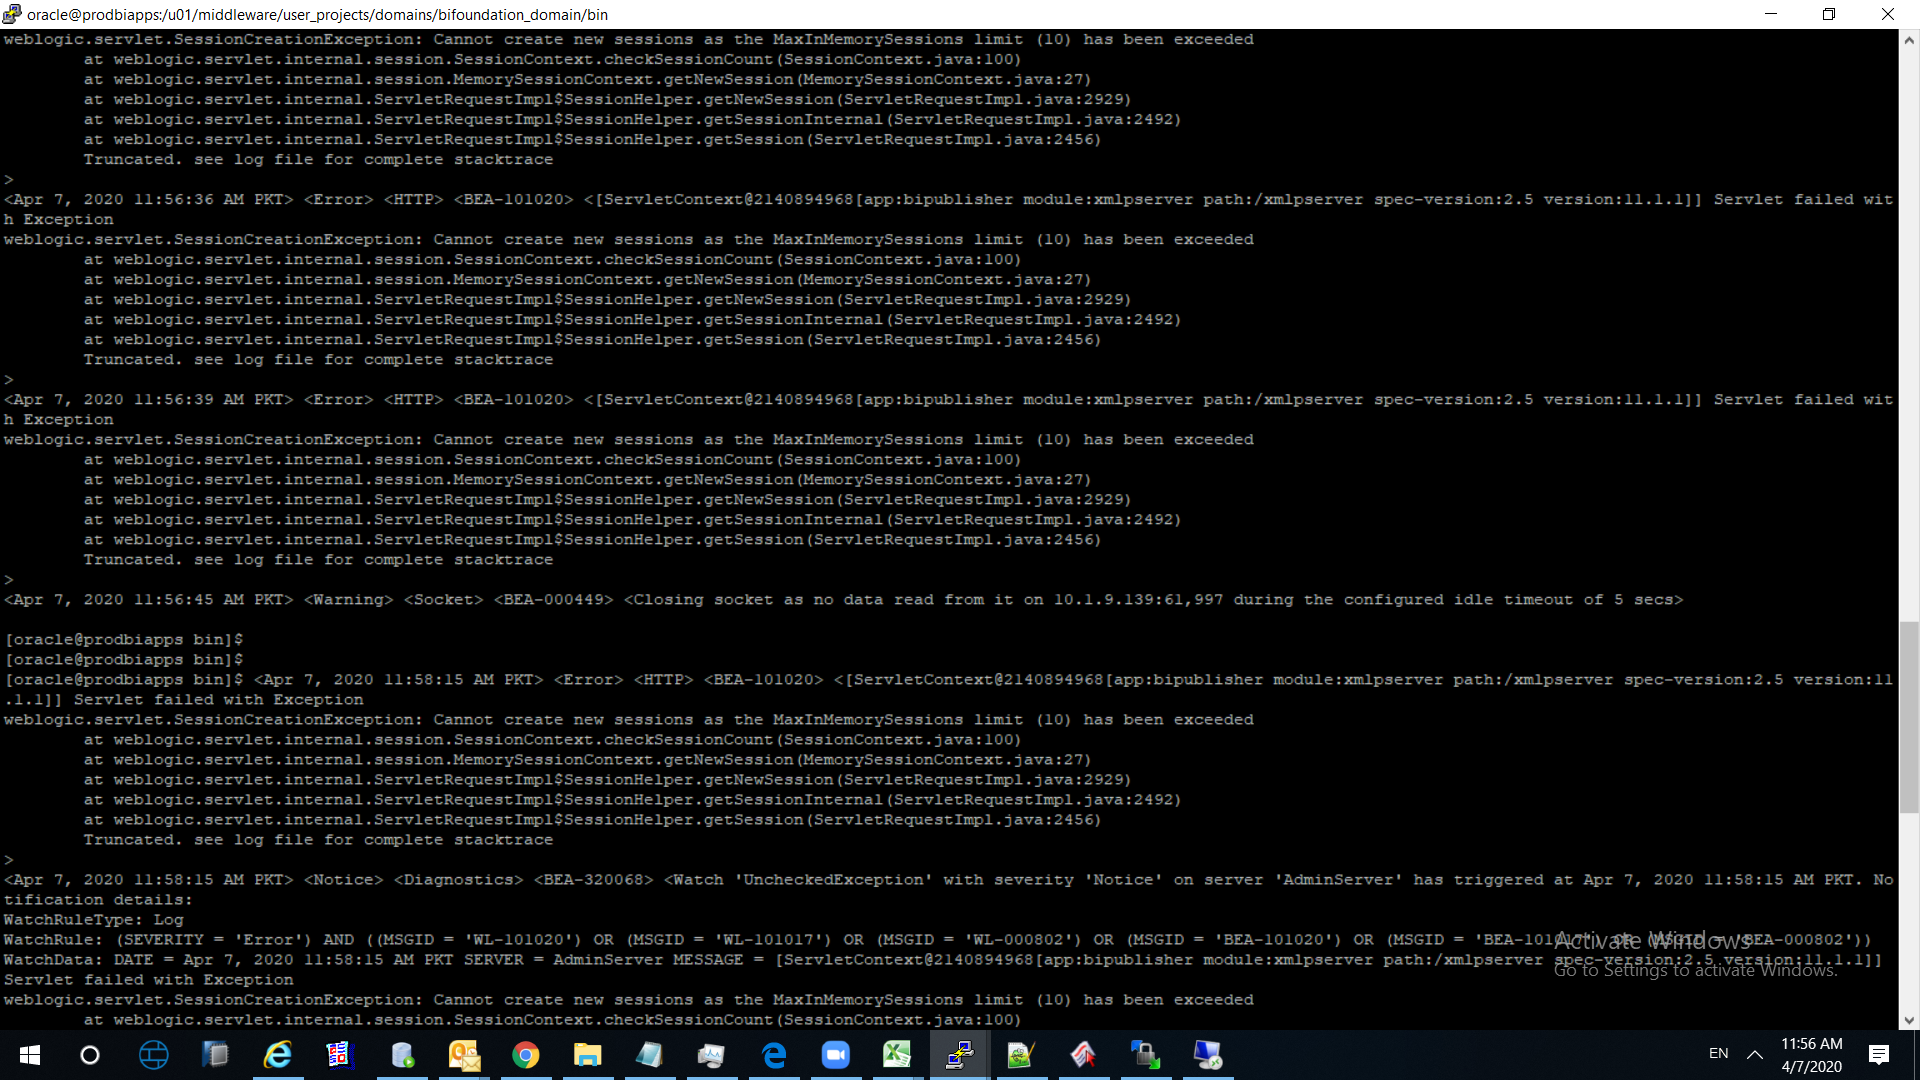Click the 11:58:15 AM prompt error line

pos(948,680)
